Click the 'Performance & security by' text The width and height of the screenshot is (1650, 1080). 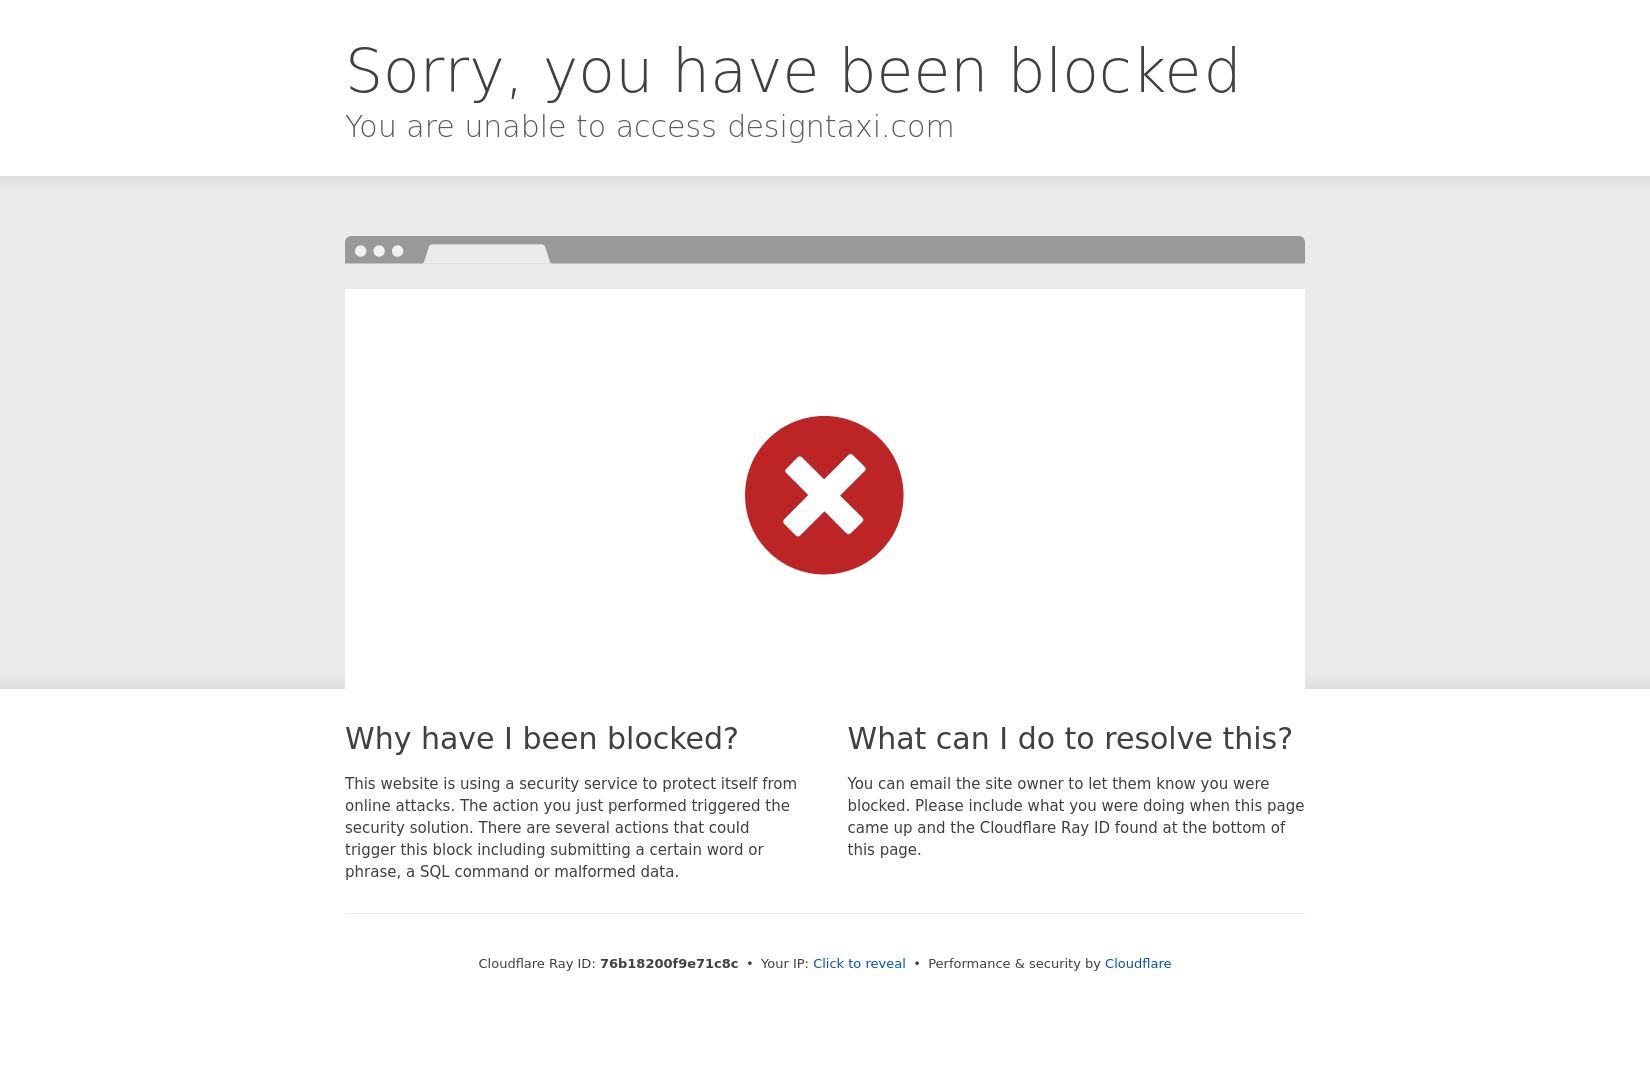(x=1014, y=963)
